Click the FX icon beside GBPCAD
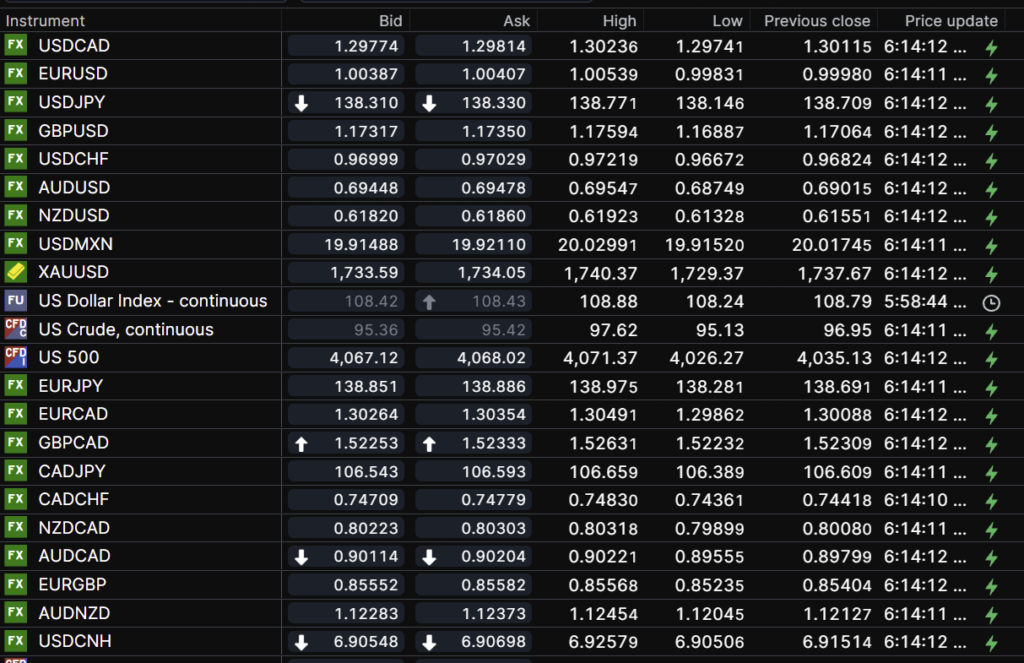This screenshot has height=663, width=1024. [15, 443]
